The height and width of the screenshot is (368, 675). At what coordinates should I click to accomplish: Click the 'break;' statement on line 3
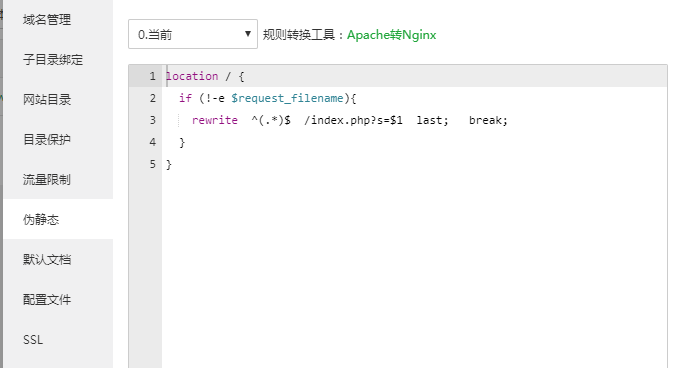488,121
